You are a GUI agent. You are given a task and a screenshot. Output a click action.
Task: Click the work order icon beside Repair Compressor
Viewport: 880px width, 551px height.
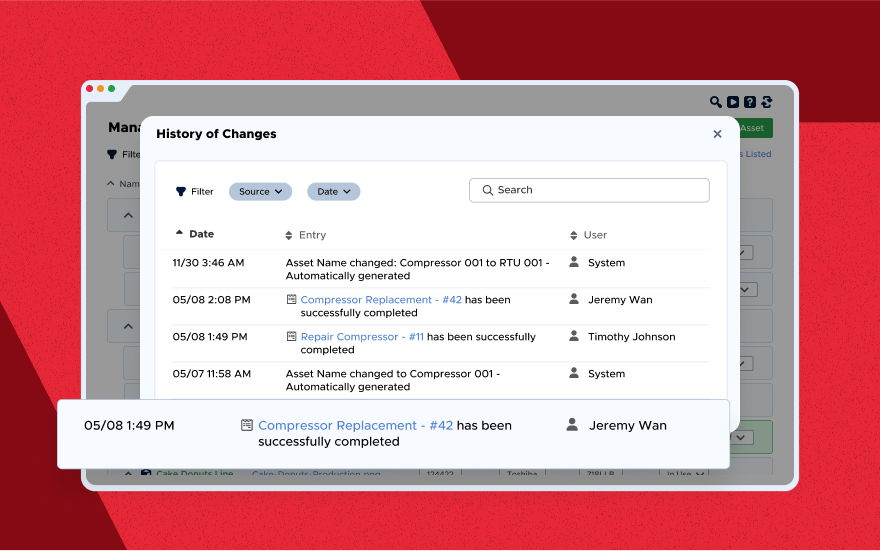[x=292, y=337]
